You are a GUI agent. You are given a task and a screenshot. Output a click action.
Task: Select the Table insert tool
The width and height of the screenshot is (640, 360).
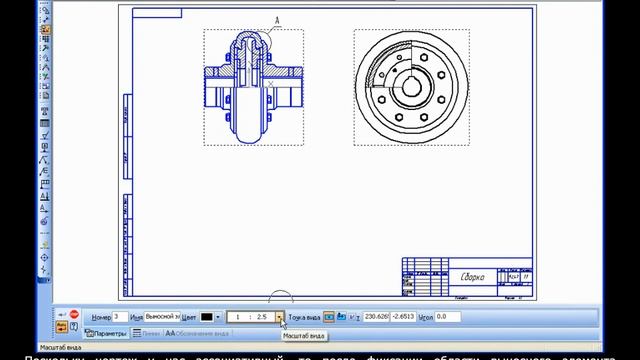45,123
